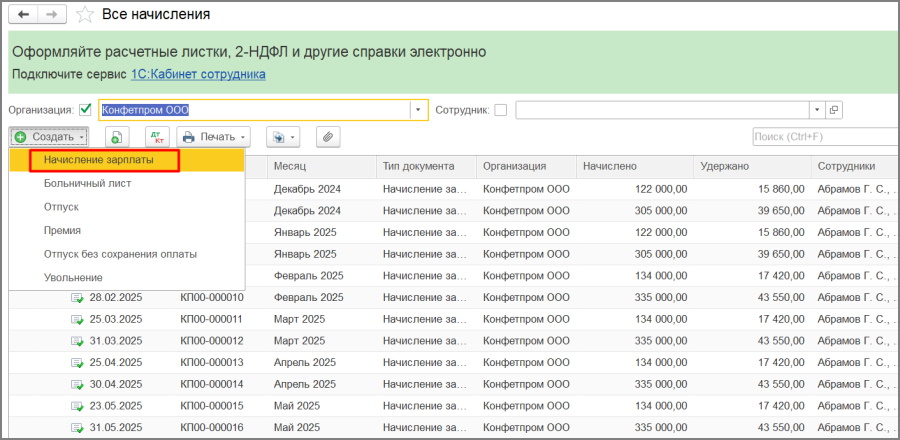Screen dimensions: 900x440
Task: Click date 31.05.2025 in the list
Action: [x=116, y=428]
